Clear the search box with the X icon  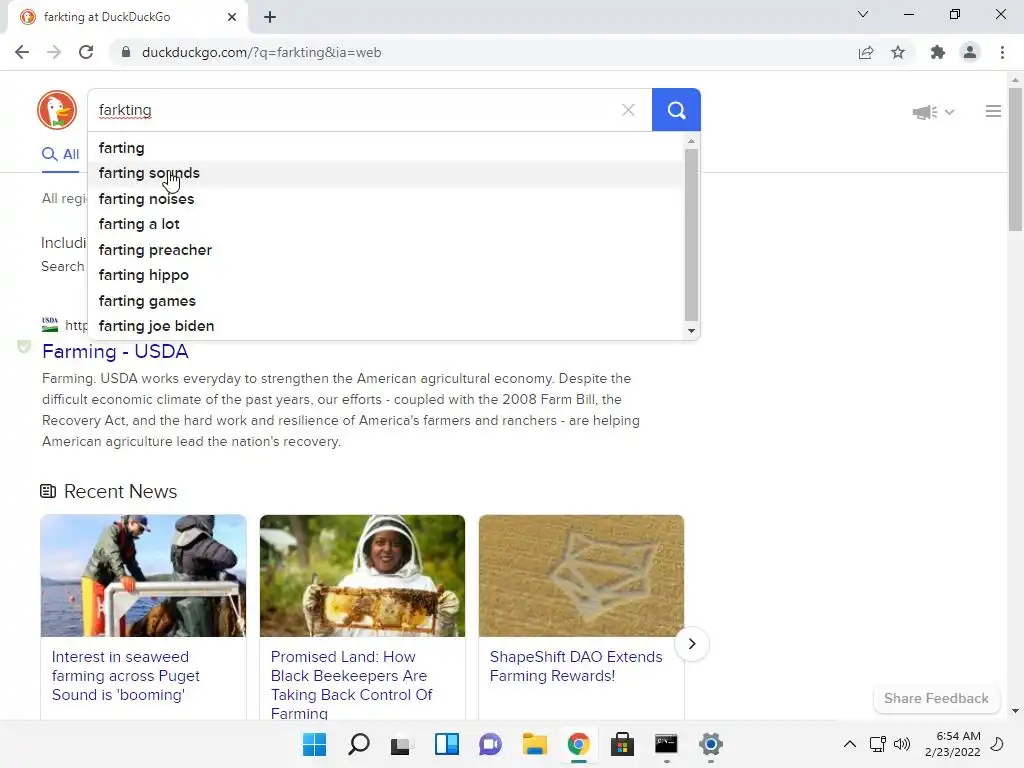[x=628, y=110]
